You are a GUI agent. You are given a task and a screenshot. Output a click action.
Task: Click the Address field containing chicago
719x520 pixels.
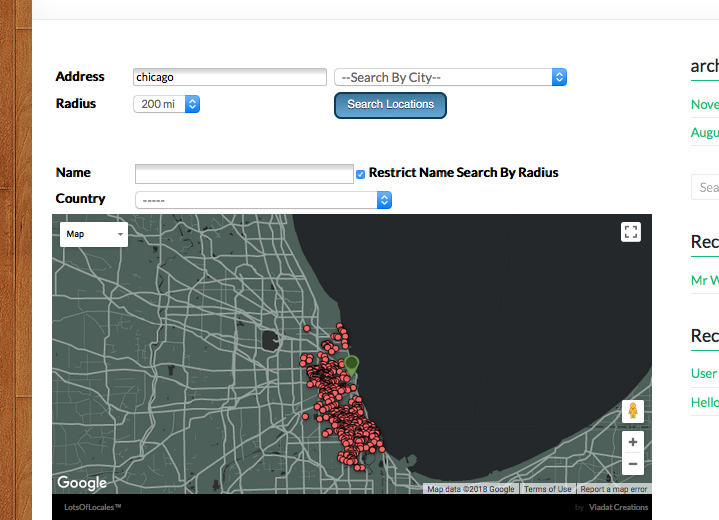click(229, 77)
